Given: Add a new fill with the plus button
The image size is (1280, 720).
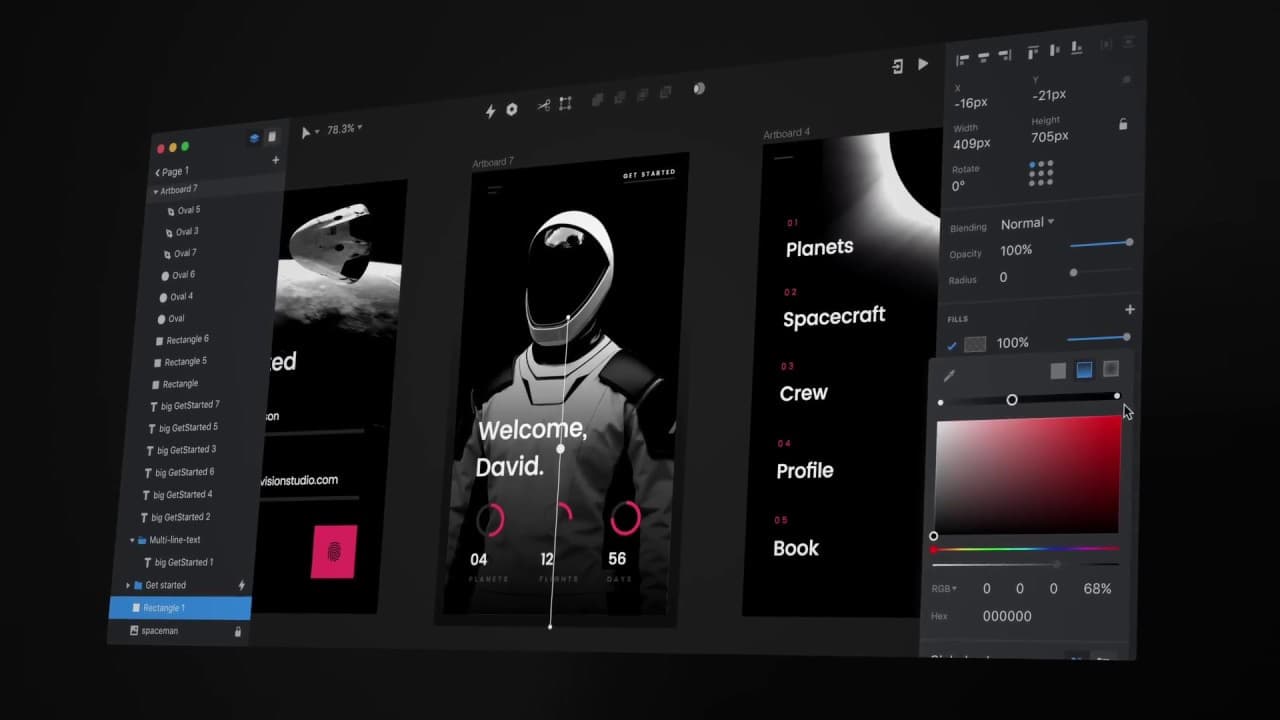Looking at the screenshot, I should (x=1129, y=309).
